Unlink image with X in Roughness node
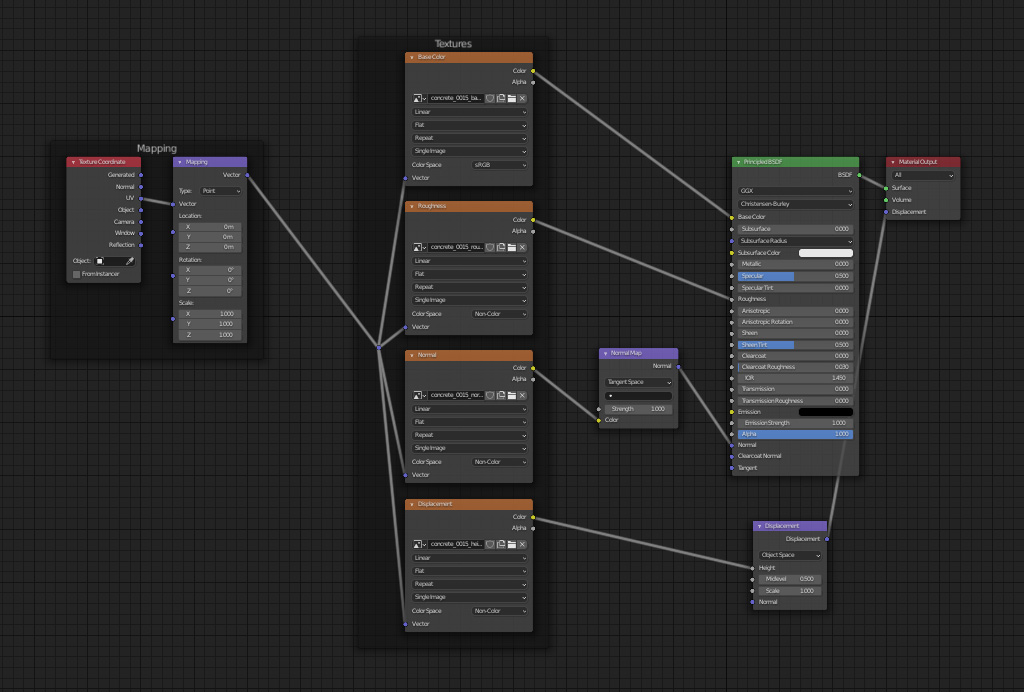Screen dimensions: 1024x692 click(x=522, y=247)
